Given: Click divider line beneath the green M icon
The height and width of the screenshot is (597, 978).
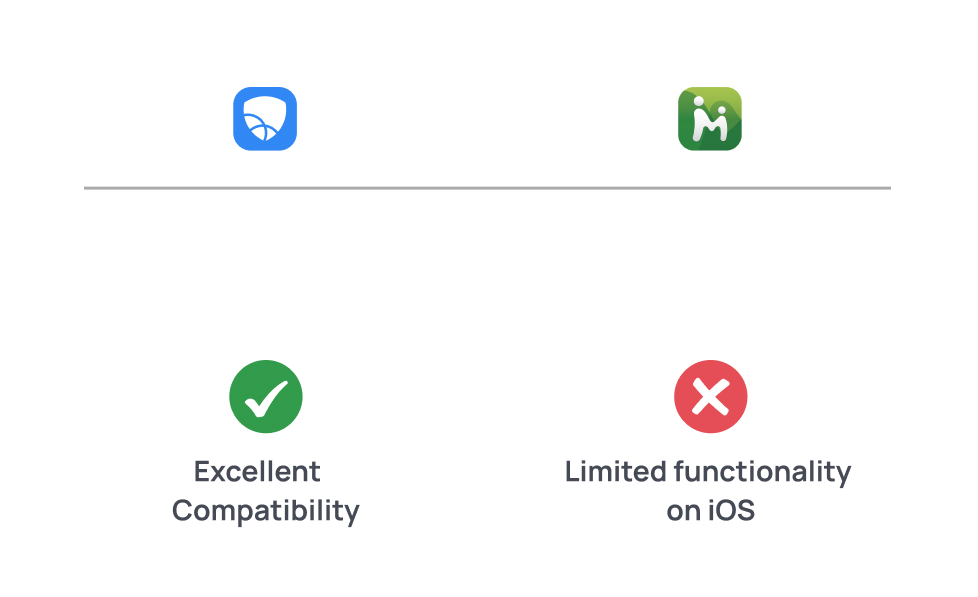Looking at the screenshot, I should [709, 187].
